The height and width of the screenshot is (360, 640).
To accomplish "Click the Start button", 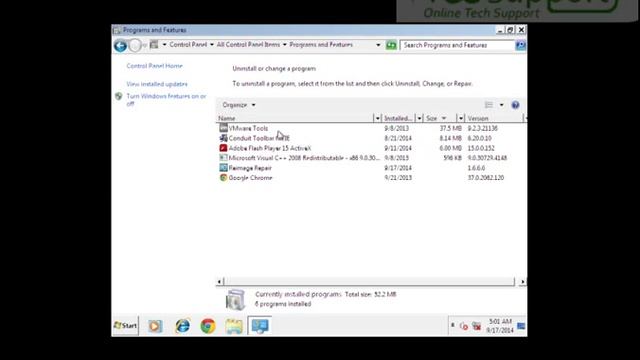I will pos(125,326).
